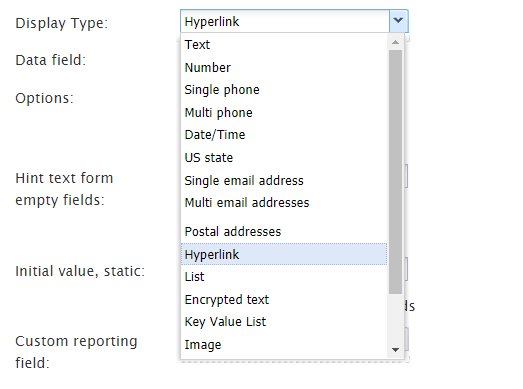Select Encrypted text option
Viewport: 523px width, 389px height.
pyautogui.click(x=284, y=299)
